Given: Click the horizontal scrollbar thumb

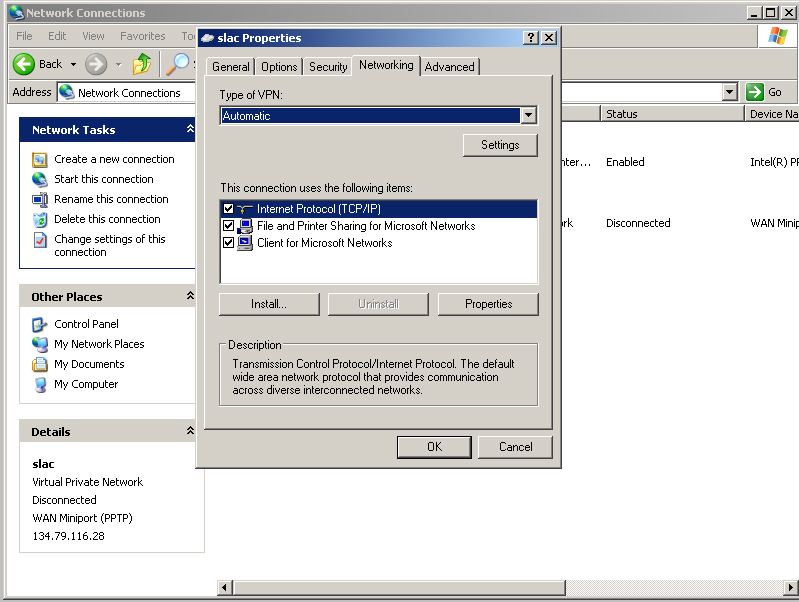Looking at the screenshot, I should 399,588.
